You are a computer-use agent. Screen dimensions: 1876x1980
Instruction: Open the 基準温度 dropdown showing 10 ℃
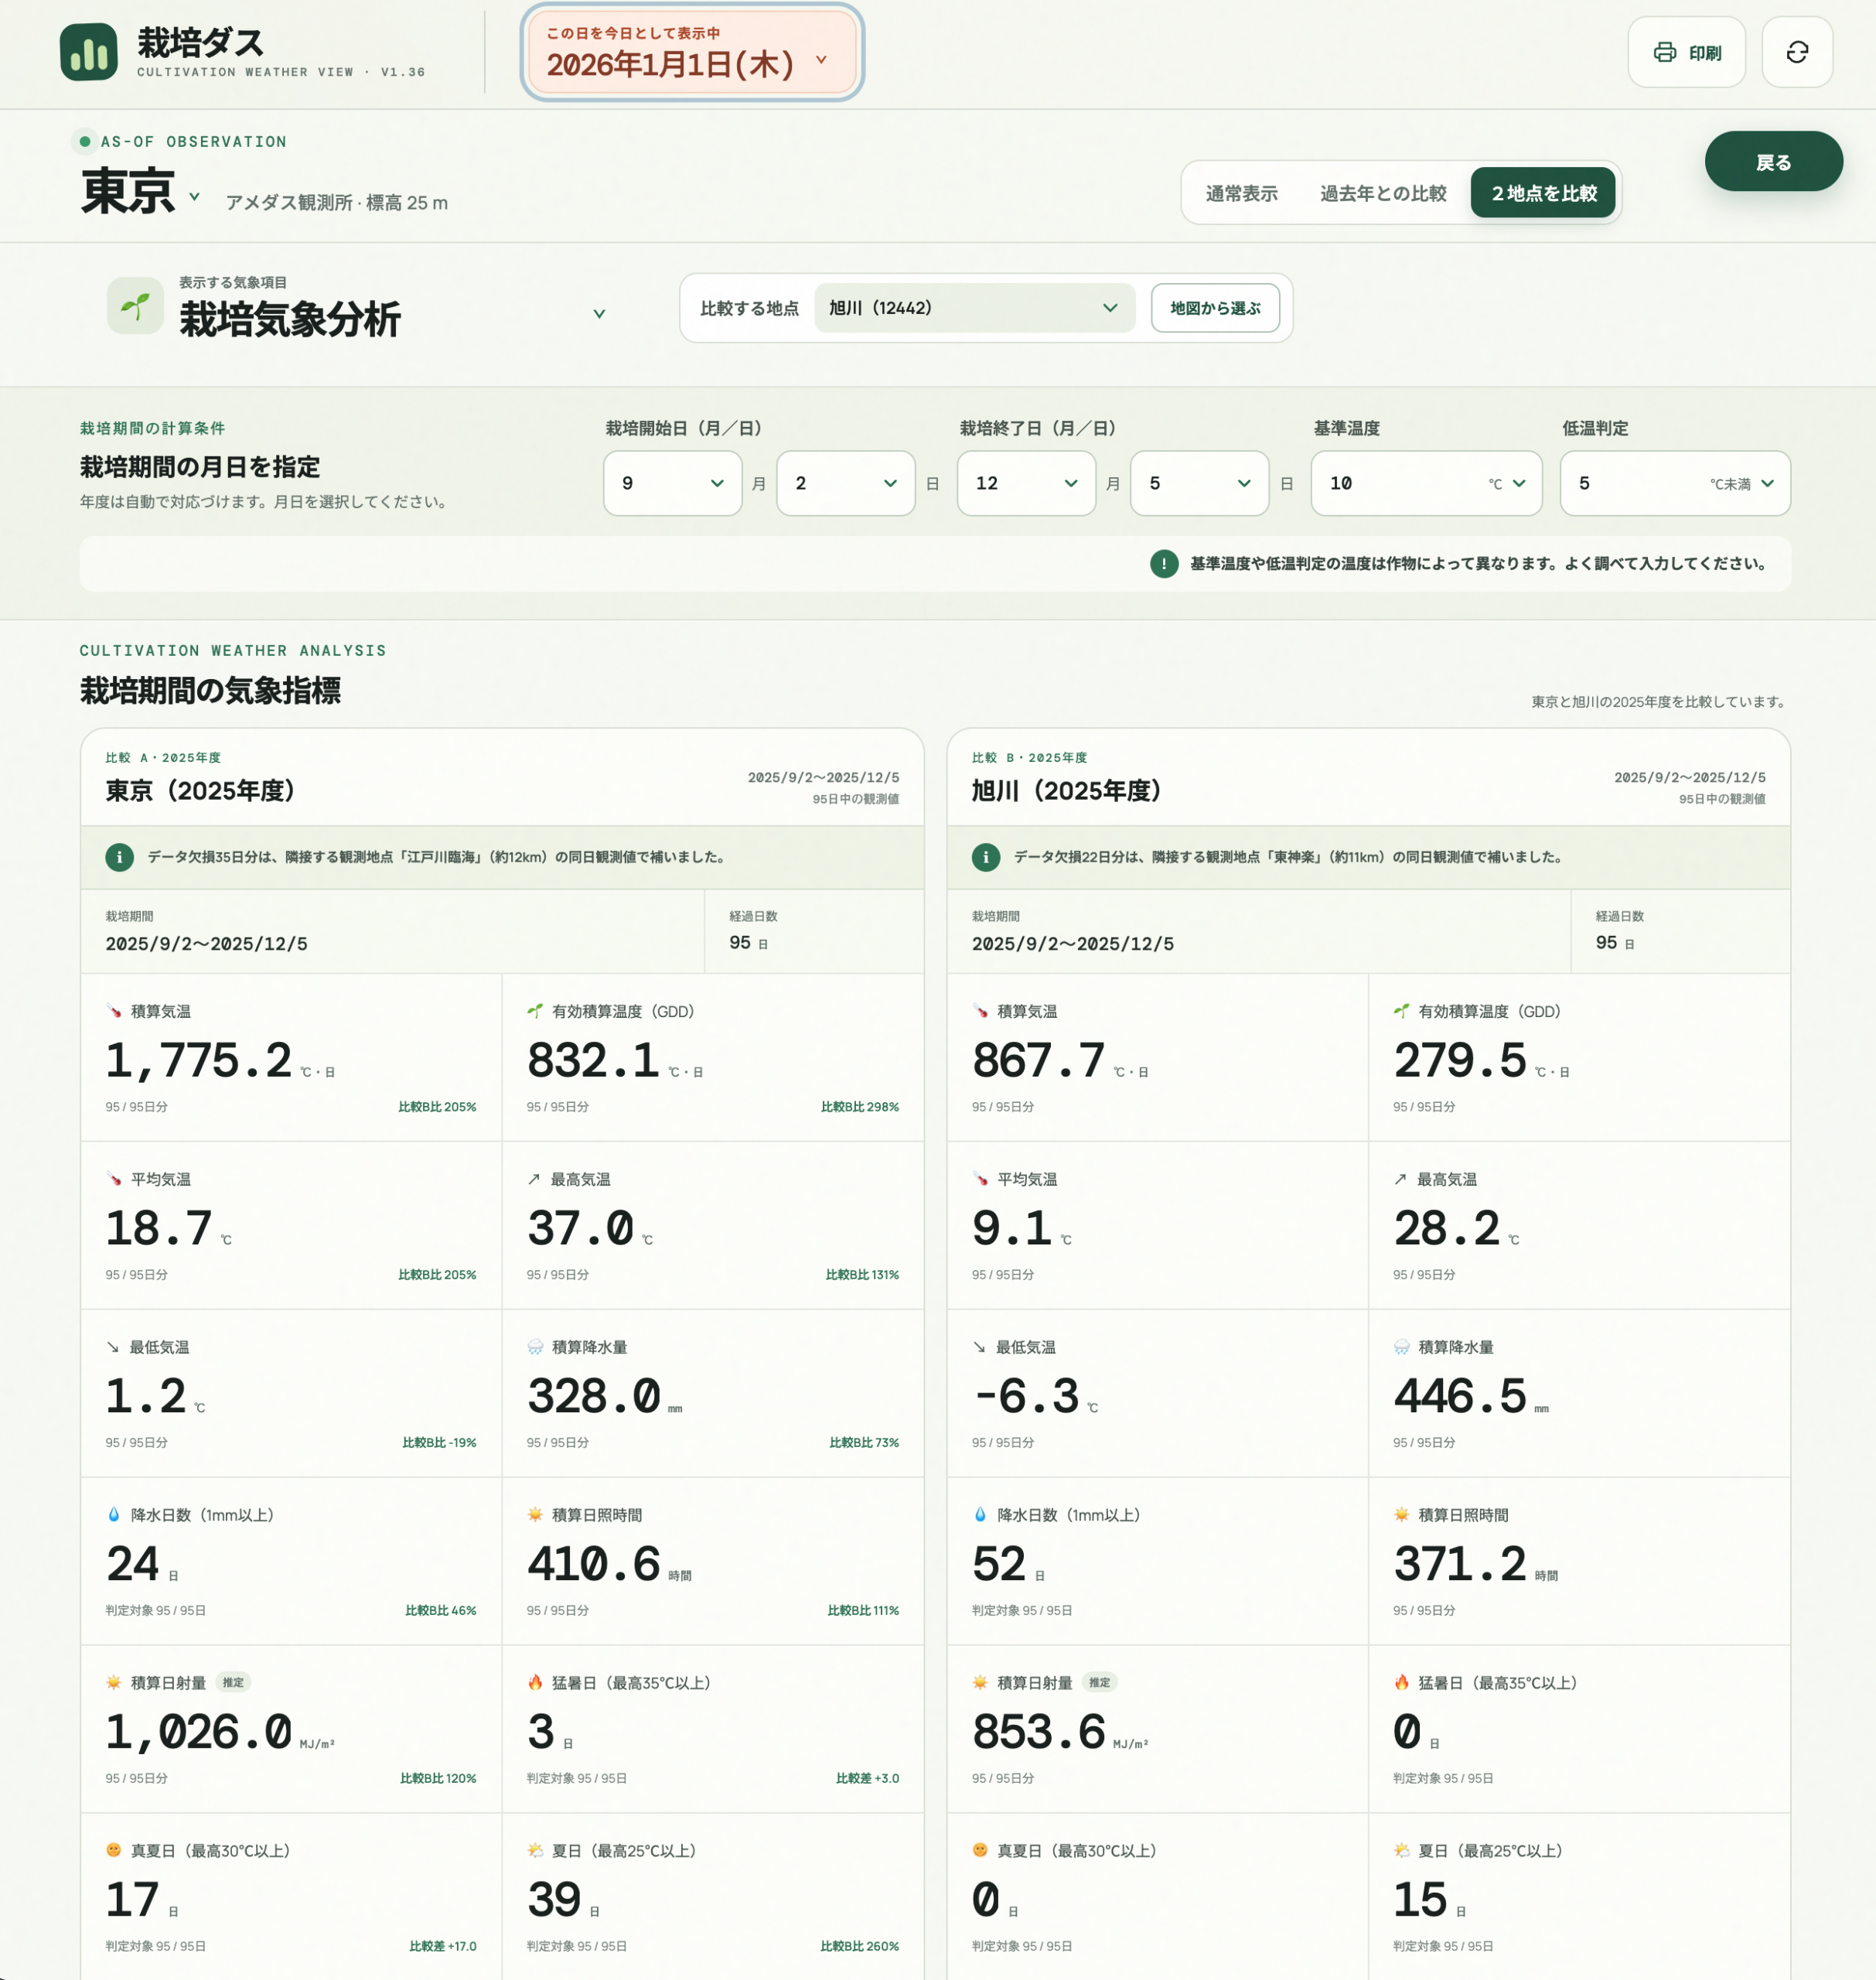[x=1426, y=483]
